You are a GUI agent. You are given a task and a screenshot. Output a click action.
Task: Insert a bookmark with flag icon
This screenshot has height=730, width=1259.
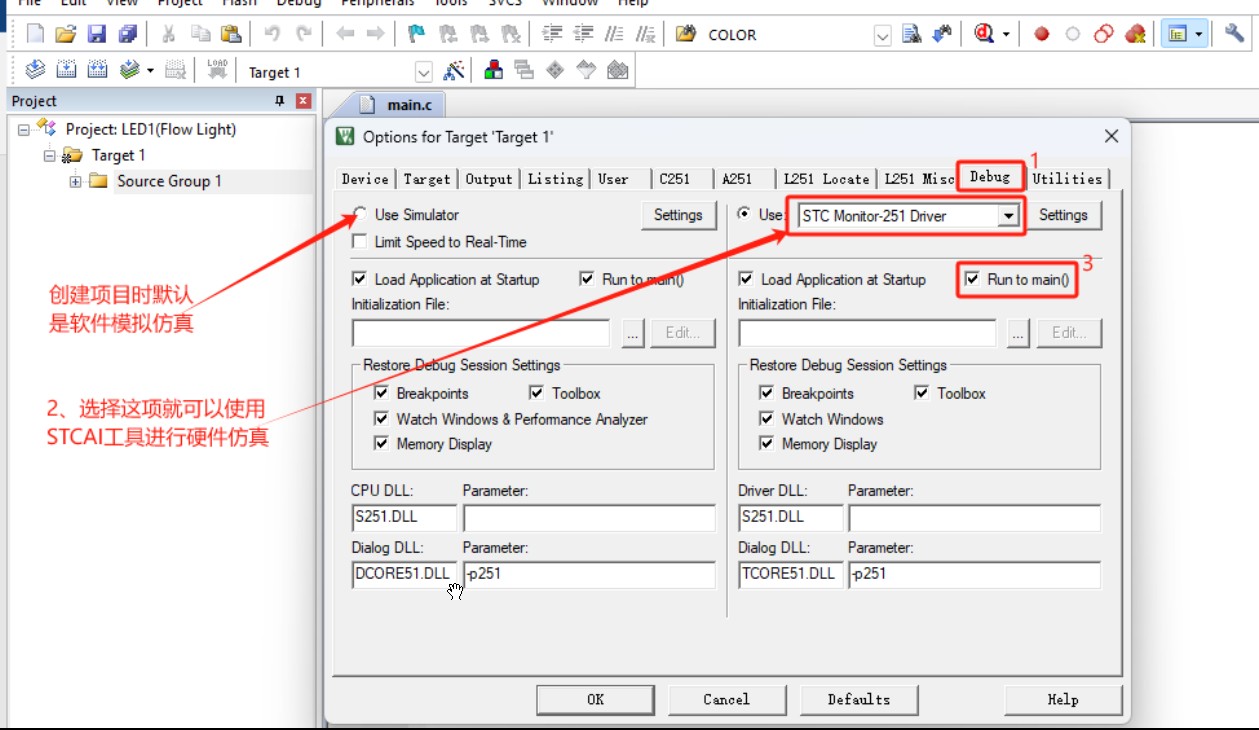[x=416, y=34]
